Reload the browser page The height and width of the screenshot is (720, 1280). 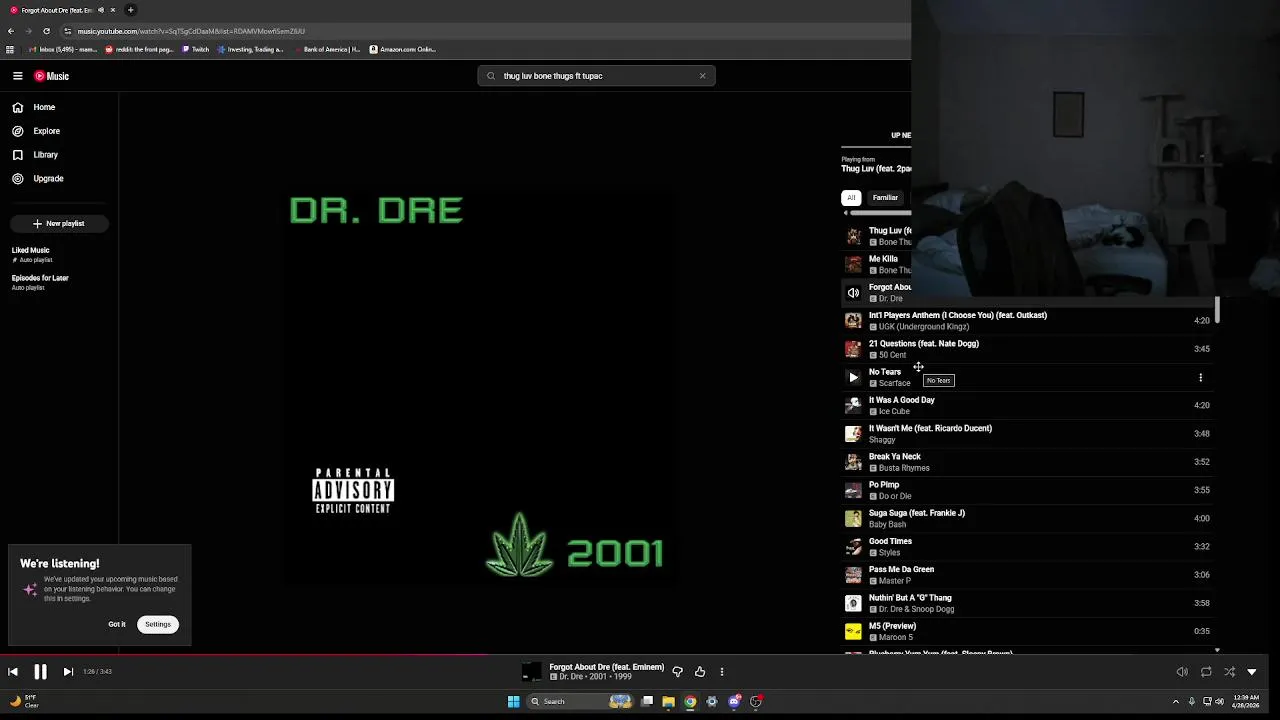(x=46, y=31)
